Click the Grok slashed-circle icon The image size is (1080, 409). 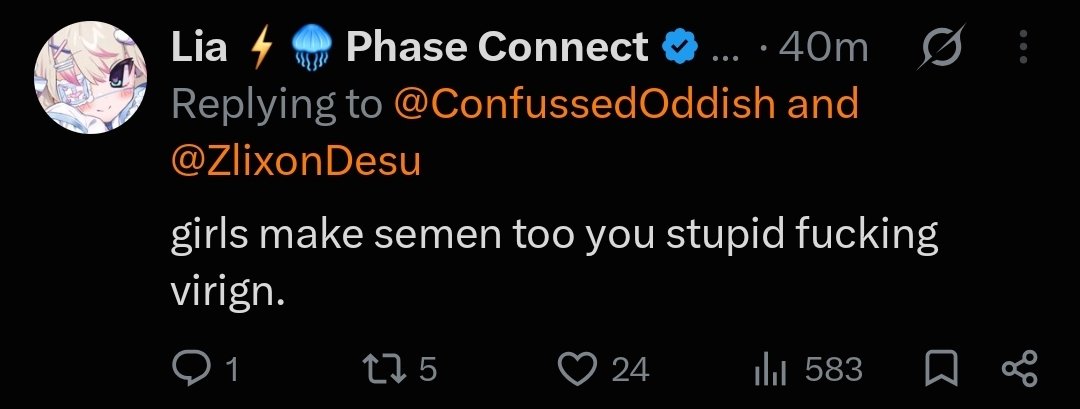point(941,47)
